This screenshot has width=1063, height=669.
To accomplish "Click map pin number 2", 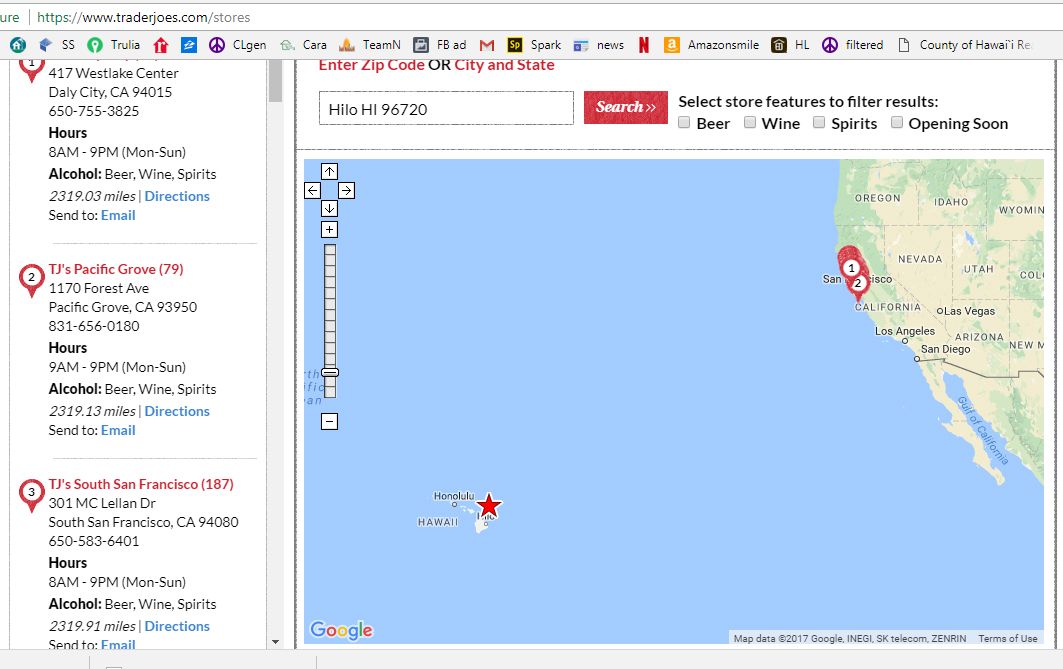I will 858,284.
